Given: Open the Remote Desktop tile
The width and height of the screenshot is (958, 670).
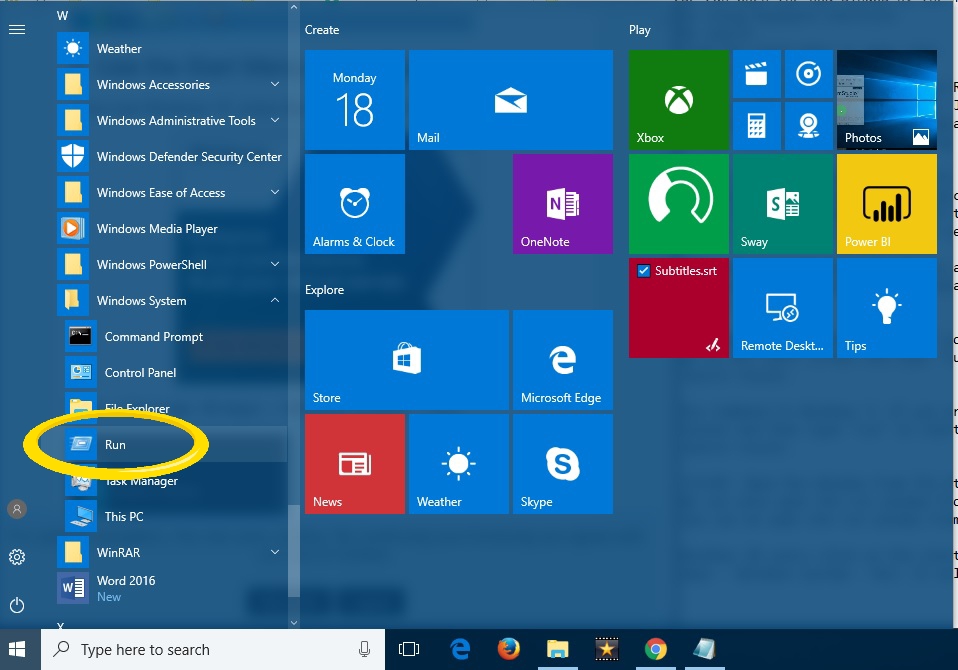Looking at the screenshot, I should (782, 307).
